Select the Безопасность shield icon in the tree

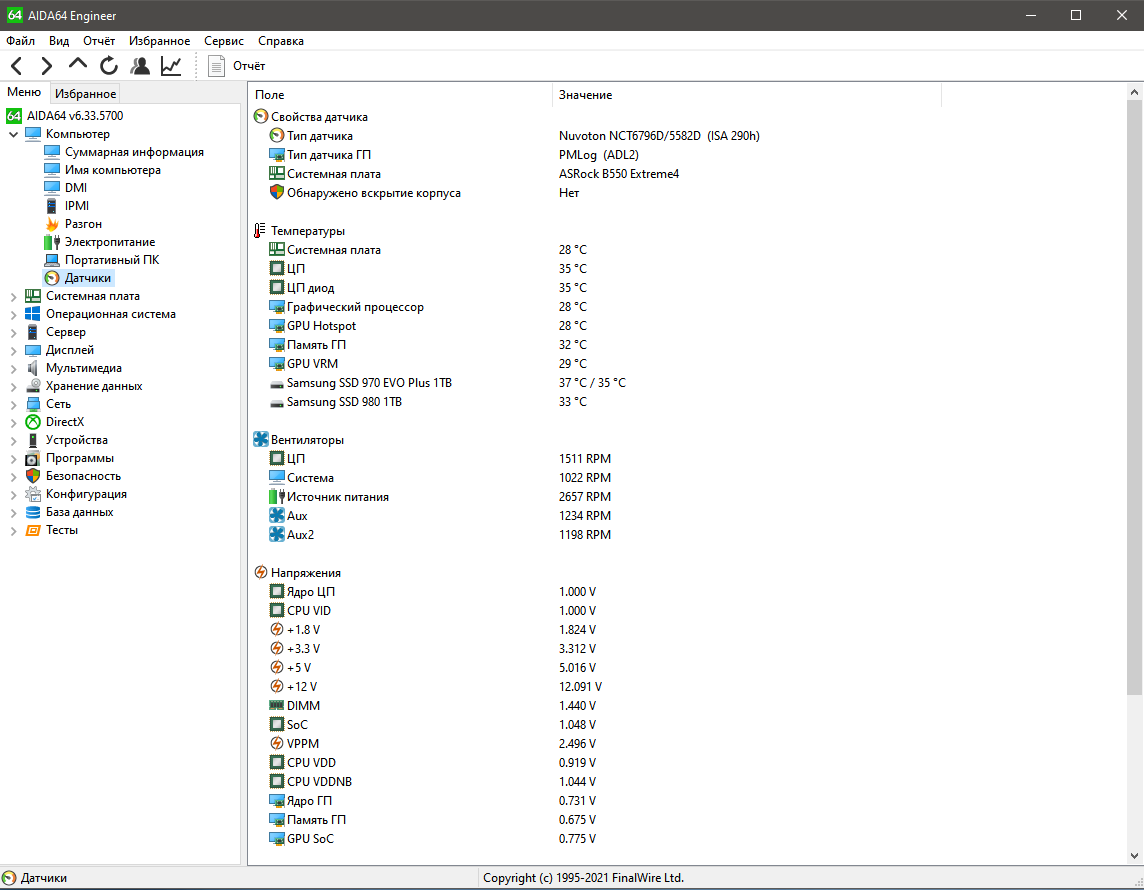tap(33, 476)
